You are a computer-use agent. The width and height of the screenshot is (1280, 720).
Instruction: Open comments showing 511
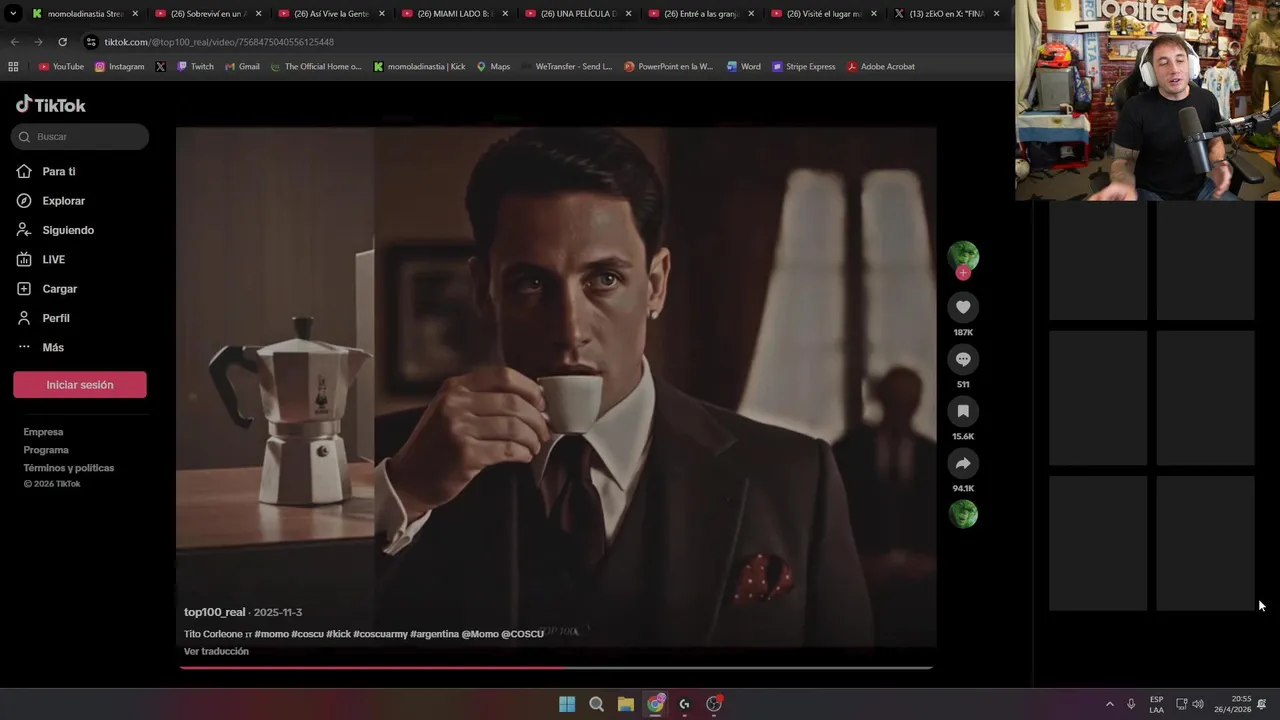963,359
